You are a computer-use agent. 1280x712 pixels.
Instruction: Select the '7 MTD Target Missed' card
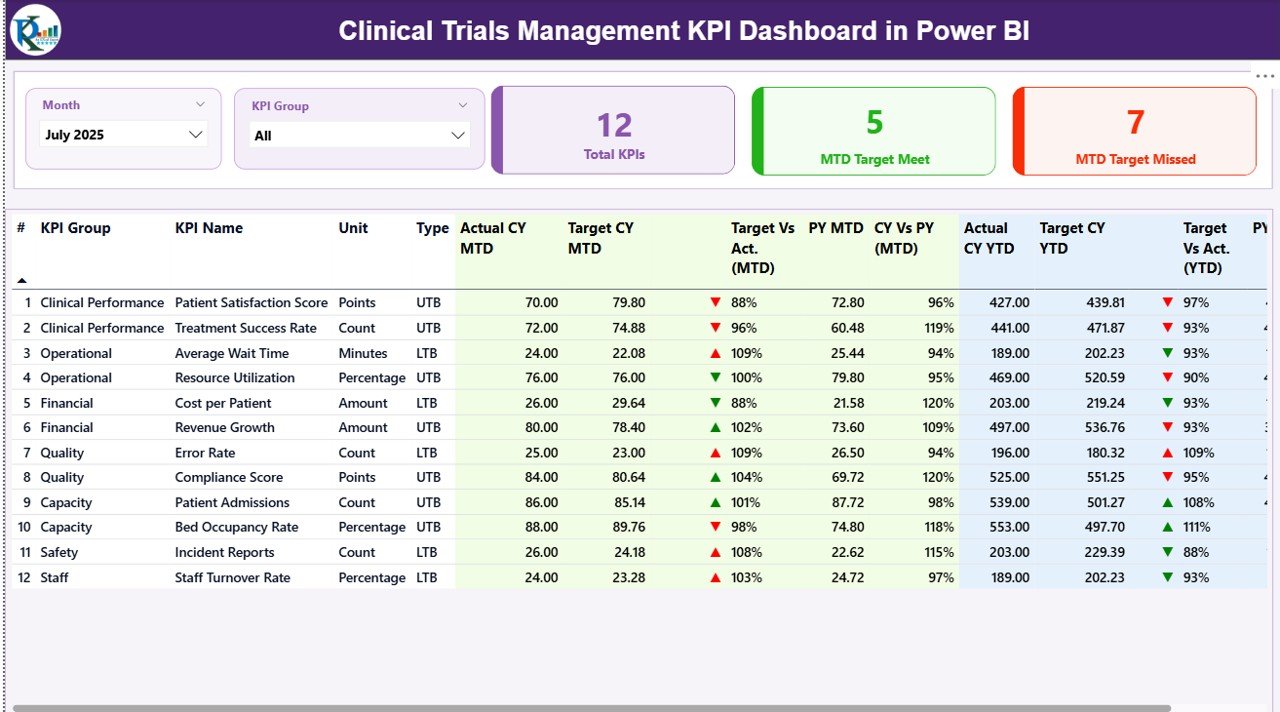(x=1134, y=130)
